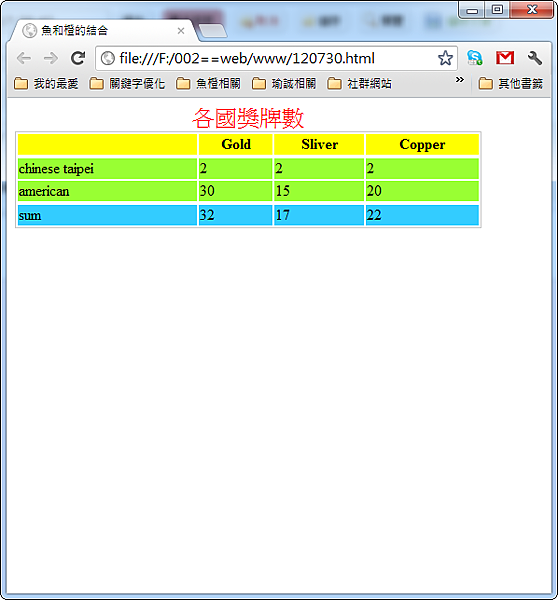Click the american row label
The width and height of the screenshot is (558, 600).
click(44, 191)
